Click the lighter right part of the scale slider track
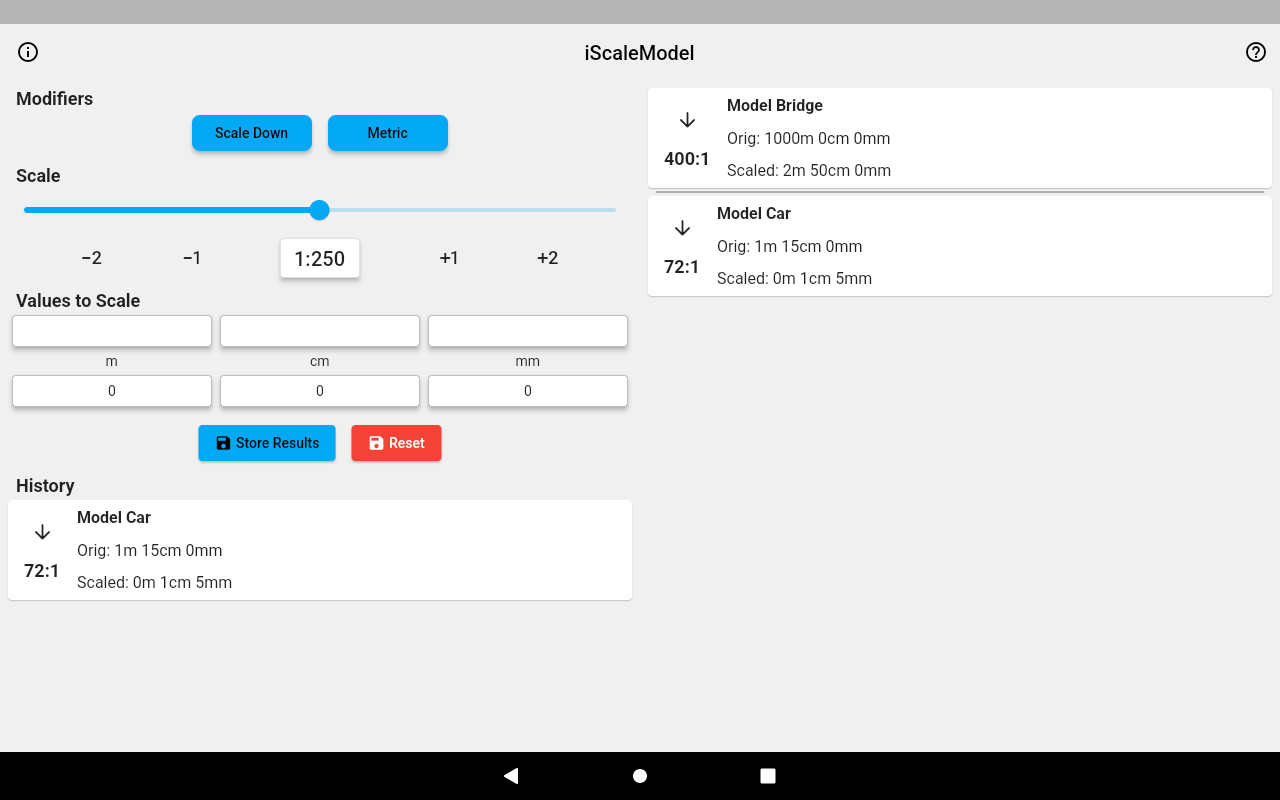The height and width of the screenshot is (800, 1280). [x=472, y=210]
